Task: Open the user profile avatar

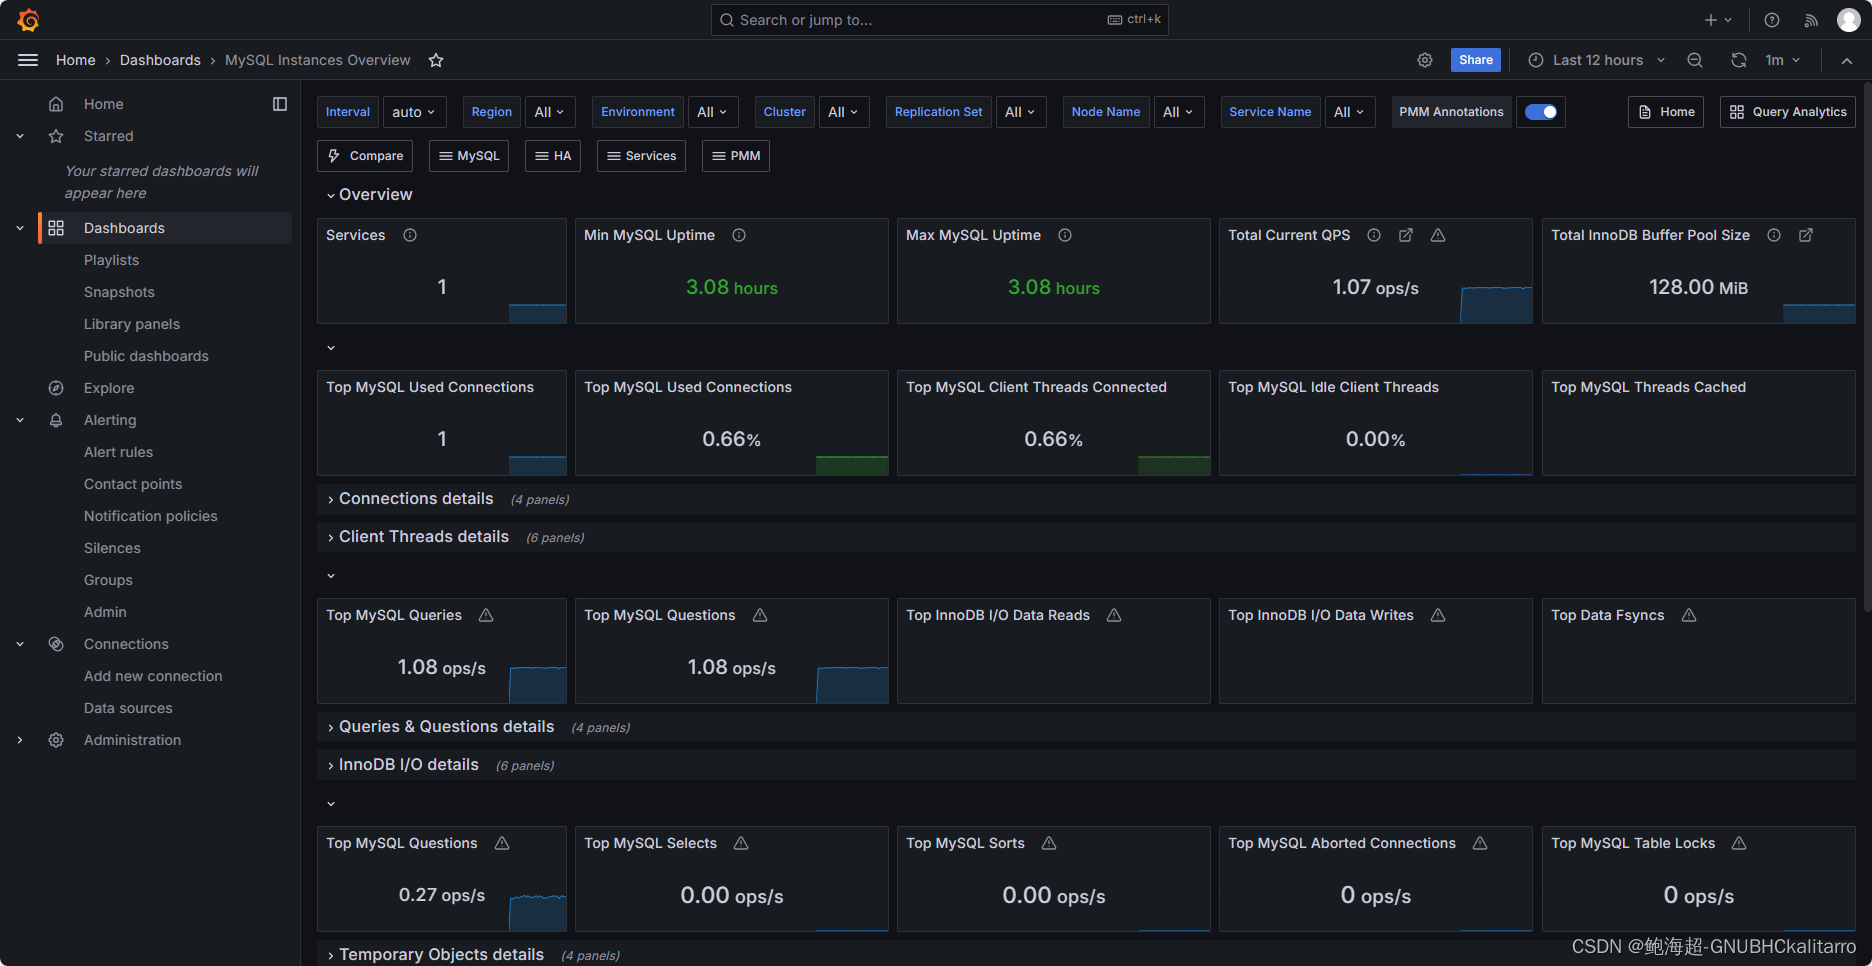Action: (1848, 20)
